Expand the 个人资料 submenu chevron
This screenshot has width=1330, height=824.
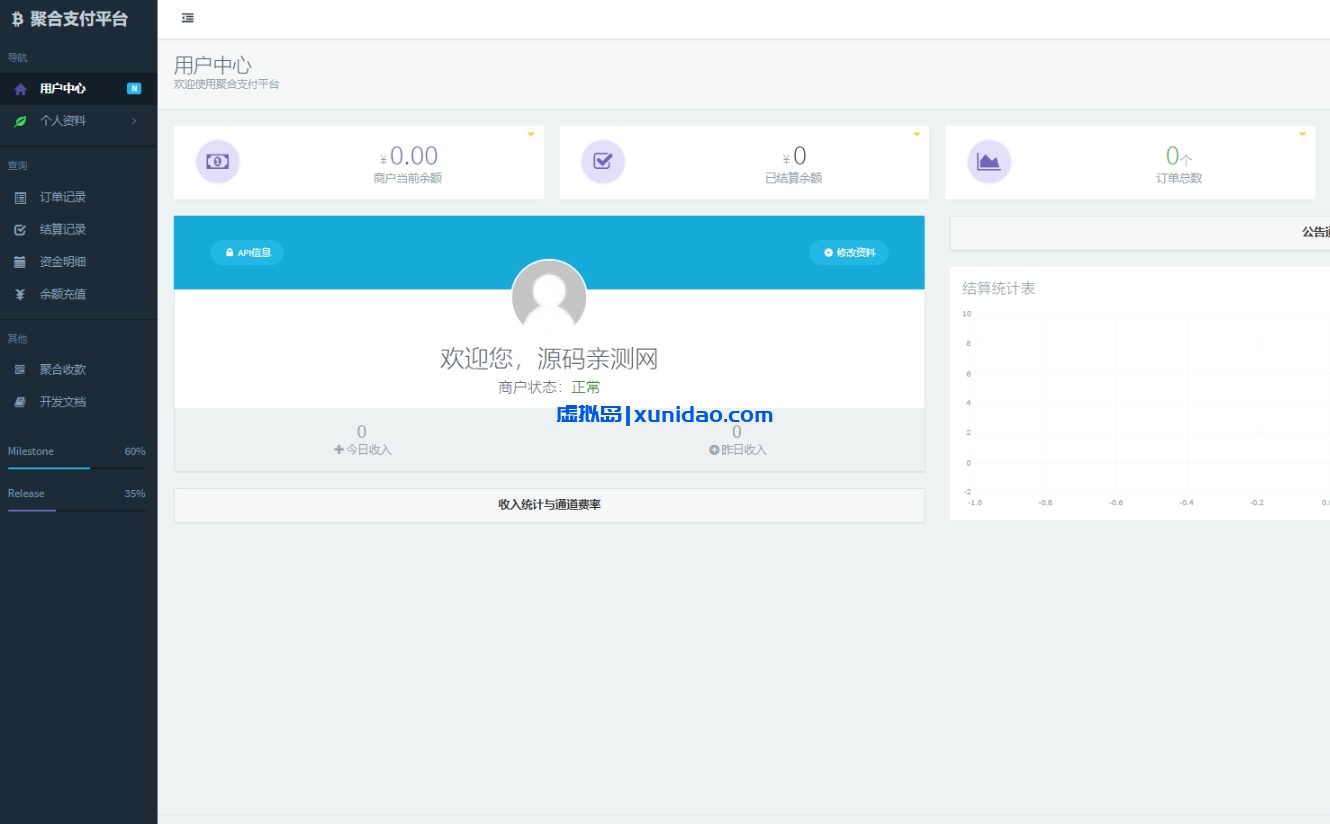[133, 121]
